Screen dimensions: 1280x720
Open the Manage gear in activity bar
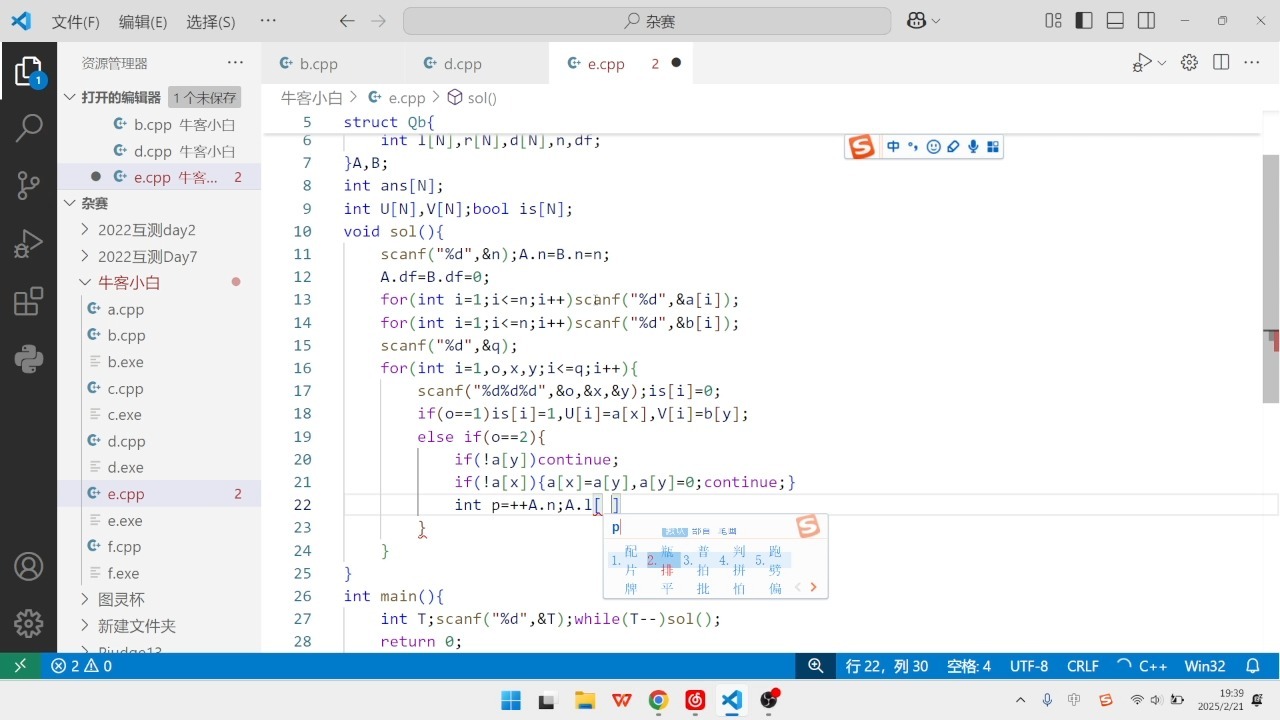pos(28,623)
